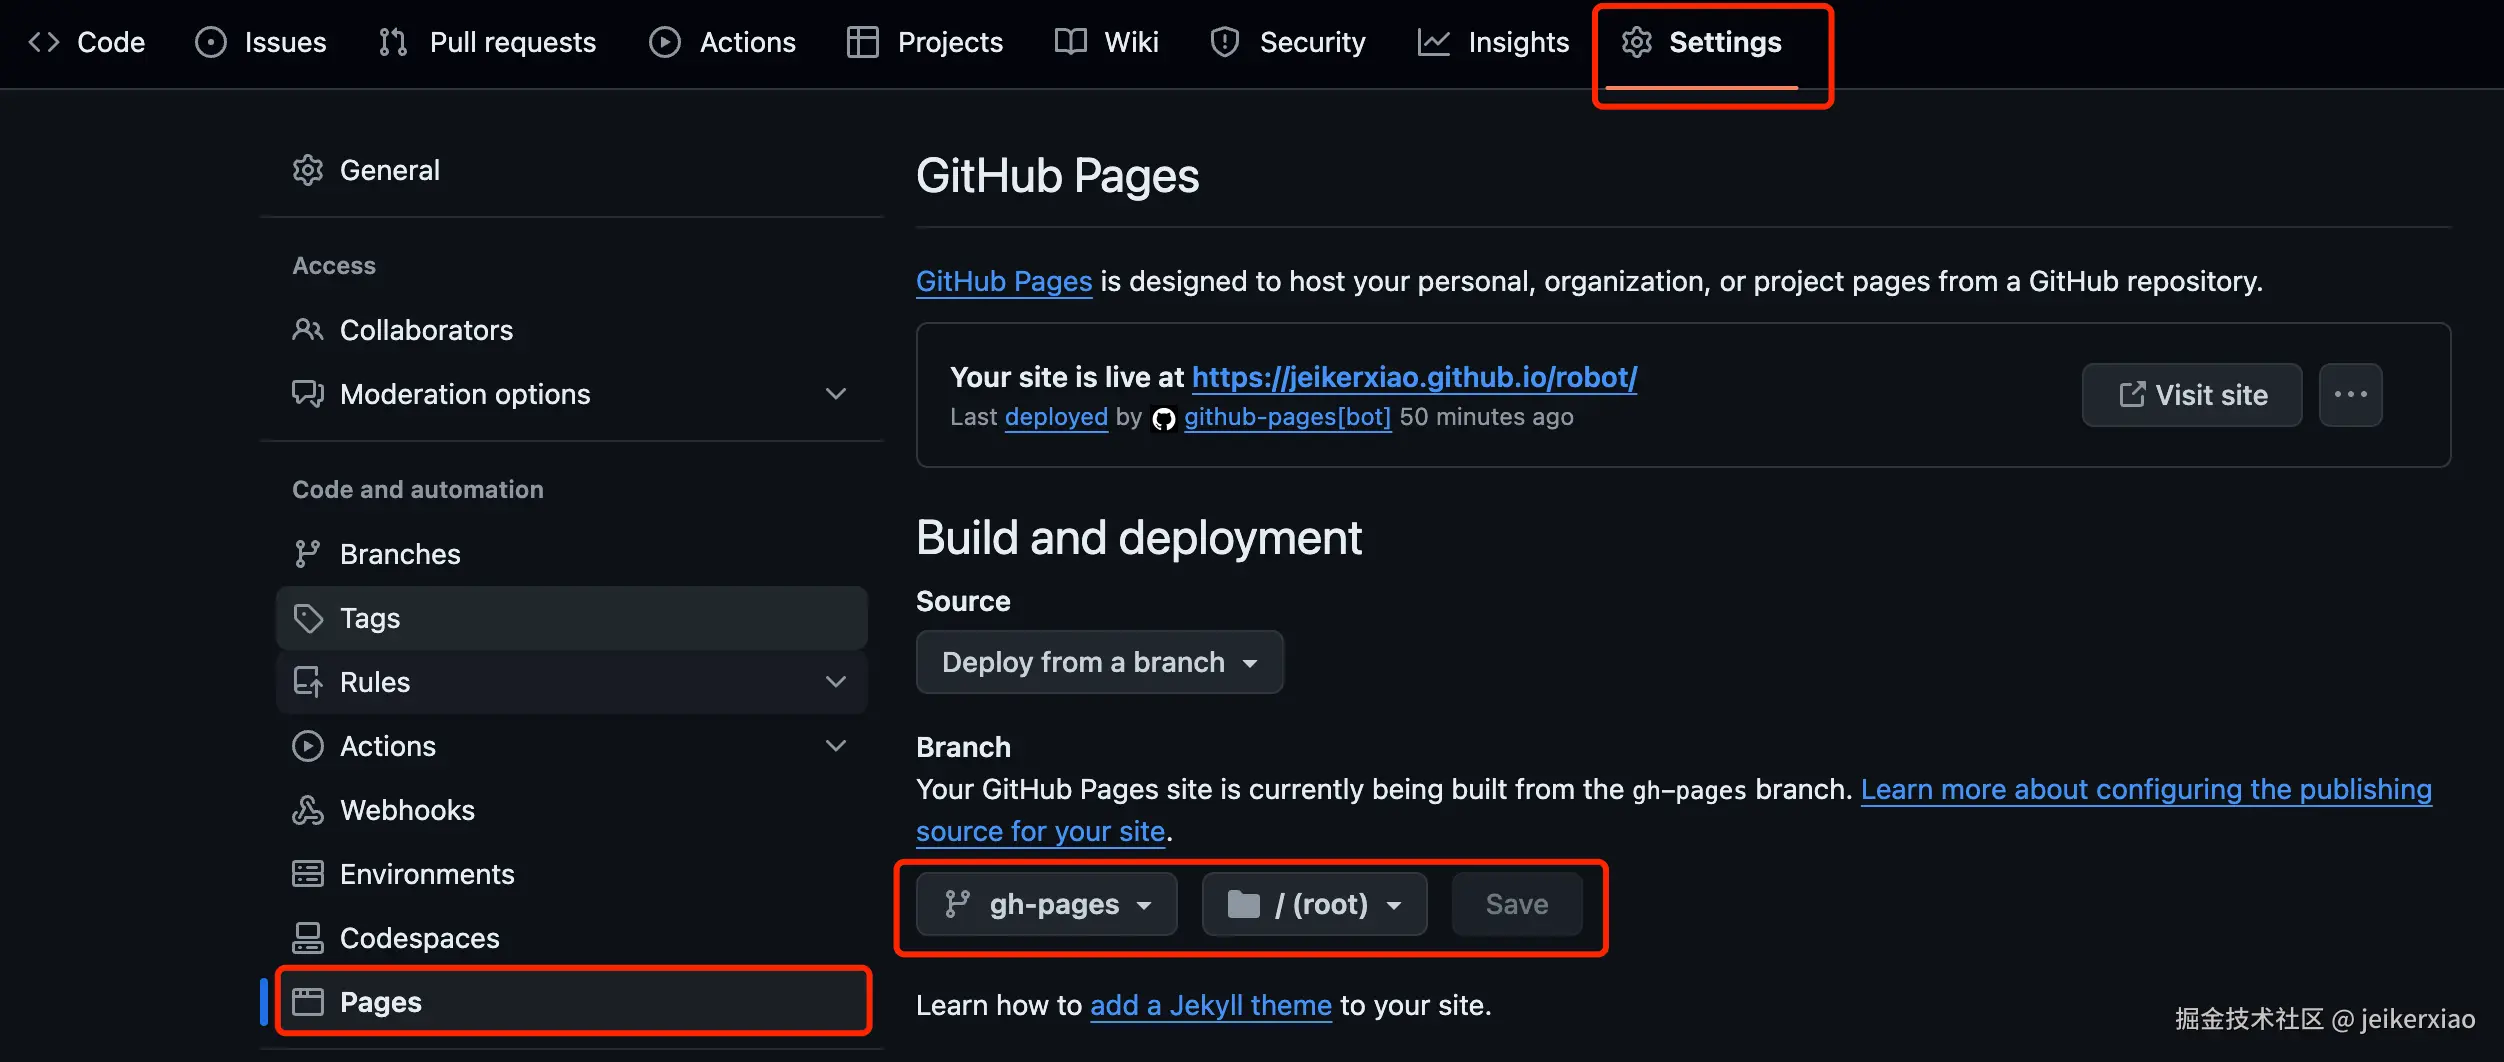Open Webhooks settings
Image resolution: width=2504 pixels, height=1062 pixels.
coord(572,810)
